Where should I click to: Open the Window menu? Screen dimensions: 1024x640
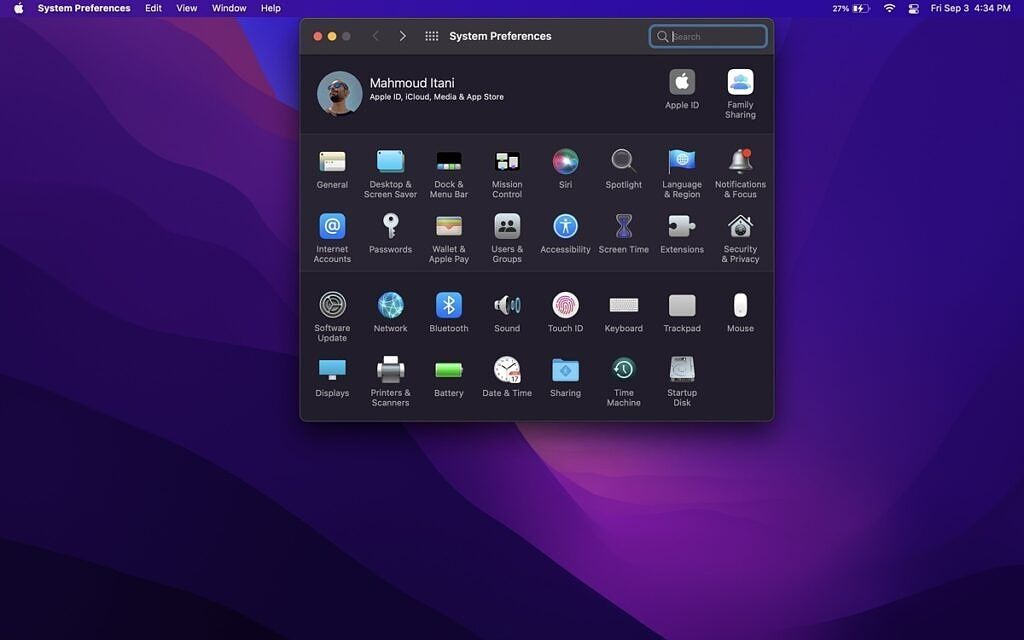[x=228, y=8]
